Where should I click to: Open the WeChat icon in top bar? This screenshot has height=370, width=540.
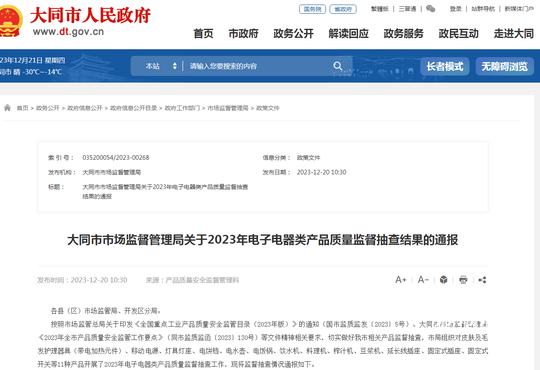430,9
